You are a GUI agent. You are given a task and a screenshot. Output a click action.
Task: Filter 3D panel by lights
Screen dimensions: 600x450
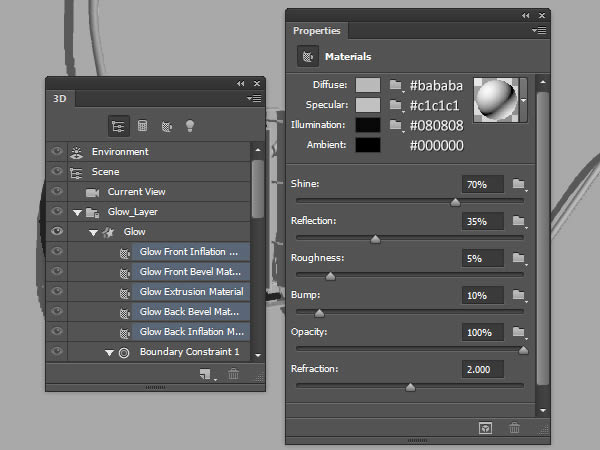(190, 126)
